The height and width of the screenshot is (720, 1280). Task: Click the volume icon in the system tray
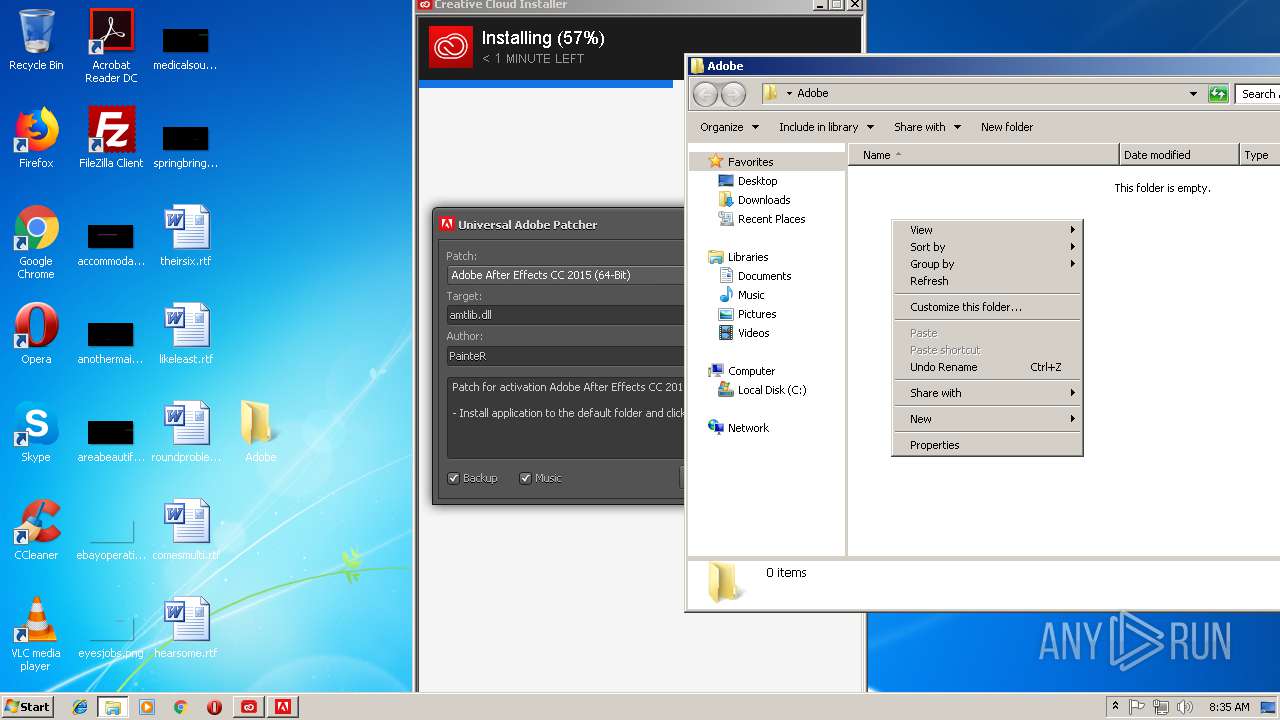pyautogui.click(x=1185, y=707)
